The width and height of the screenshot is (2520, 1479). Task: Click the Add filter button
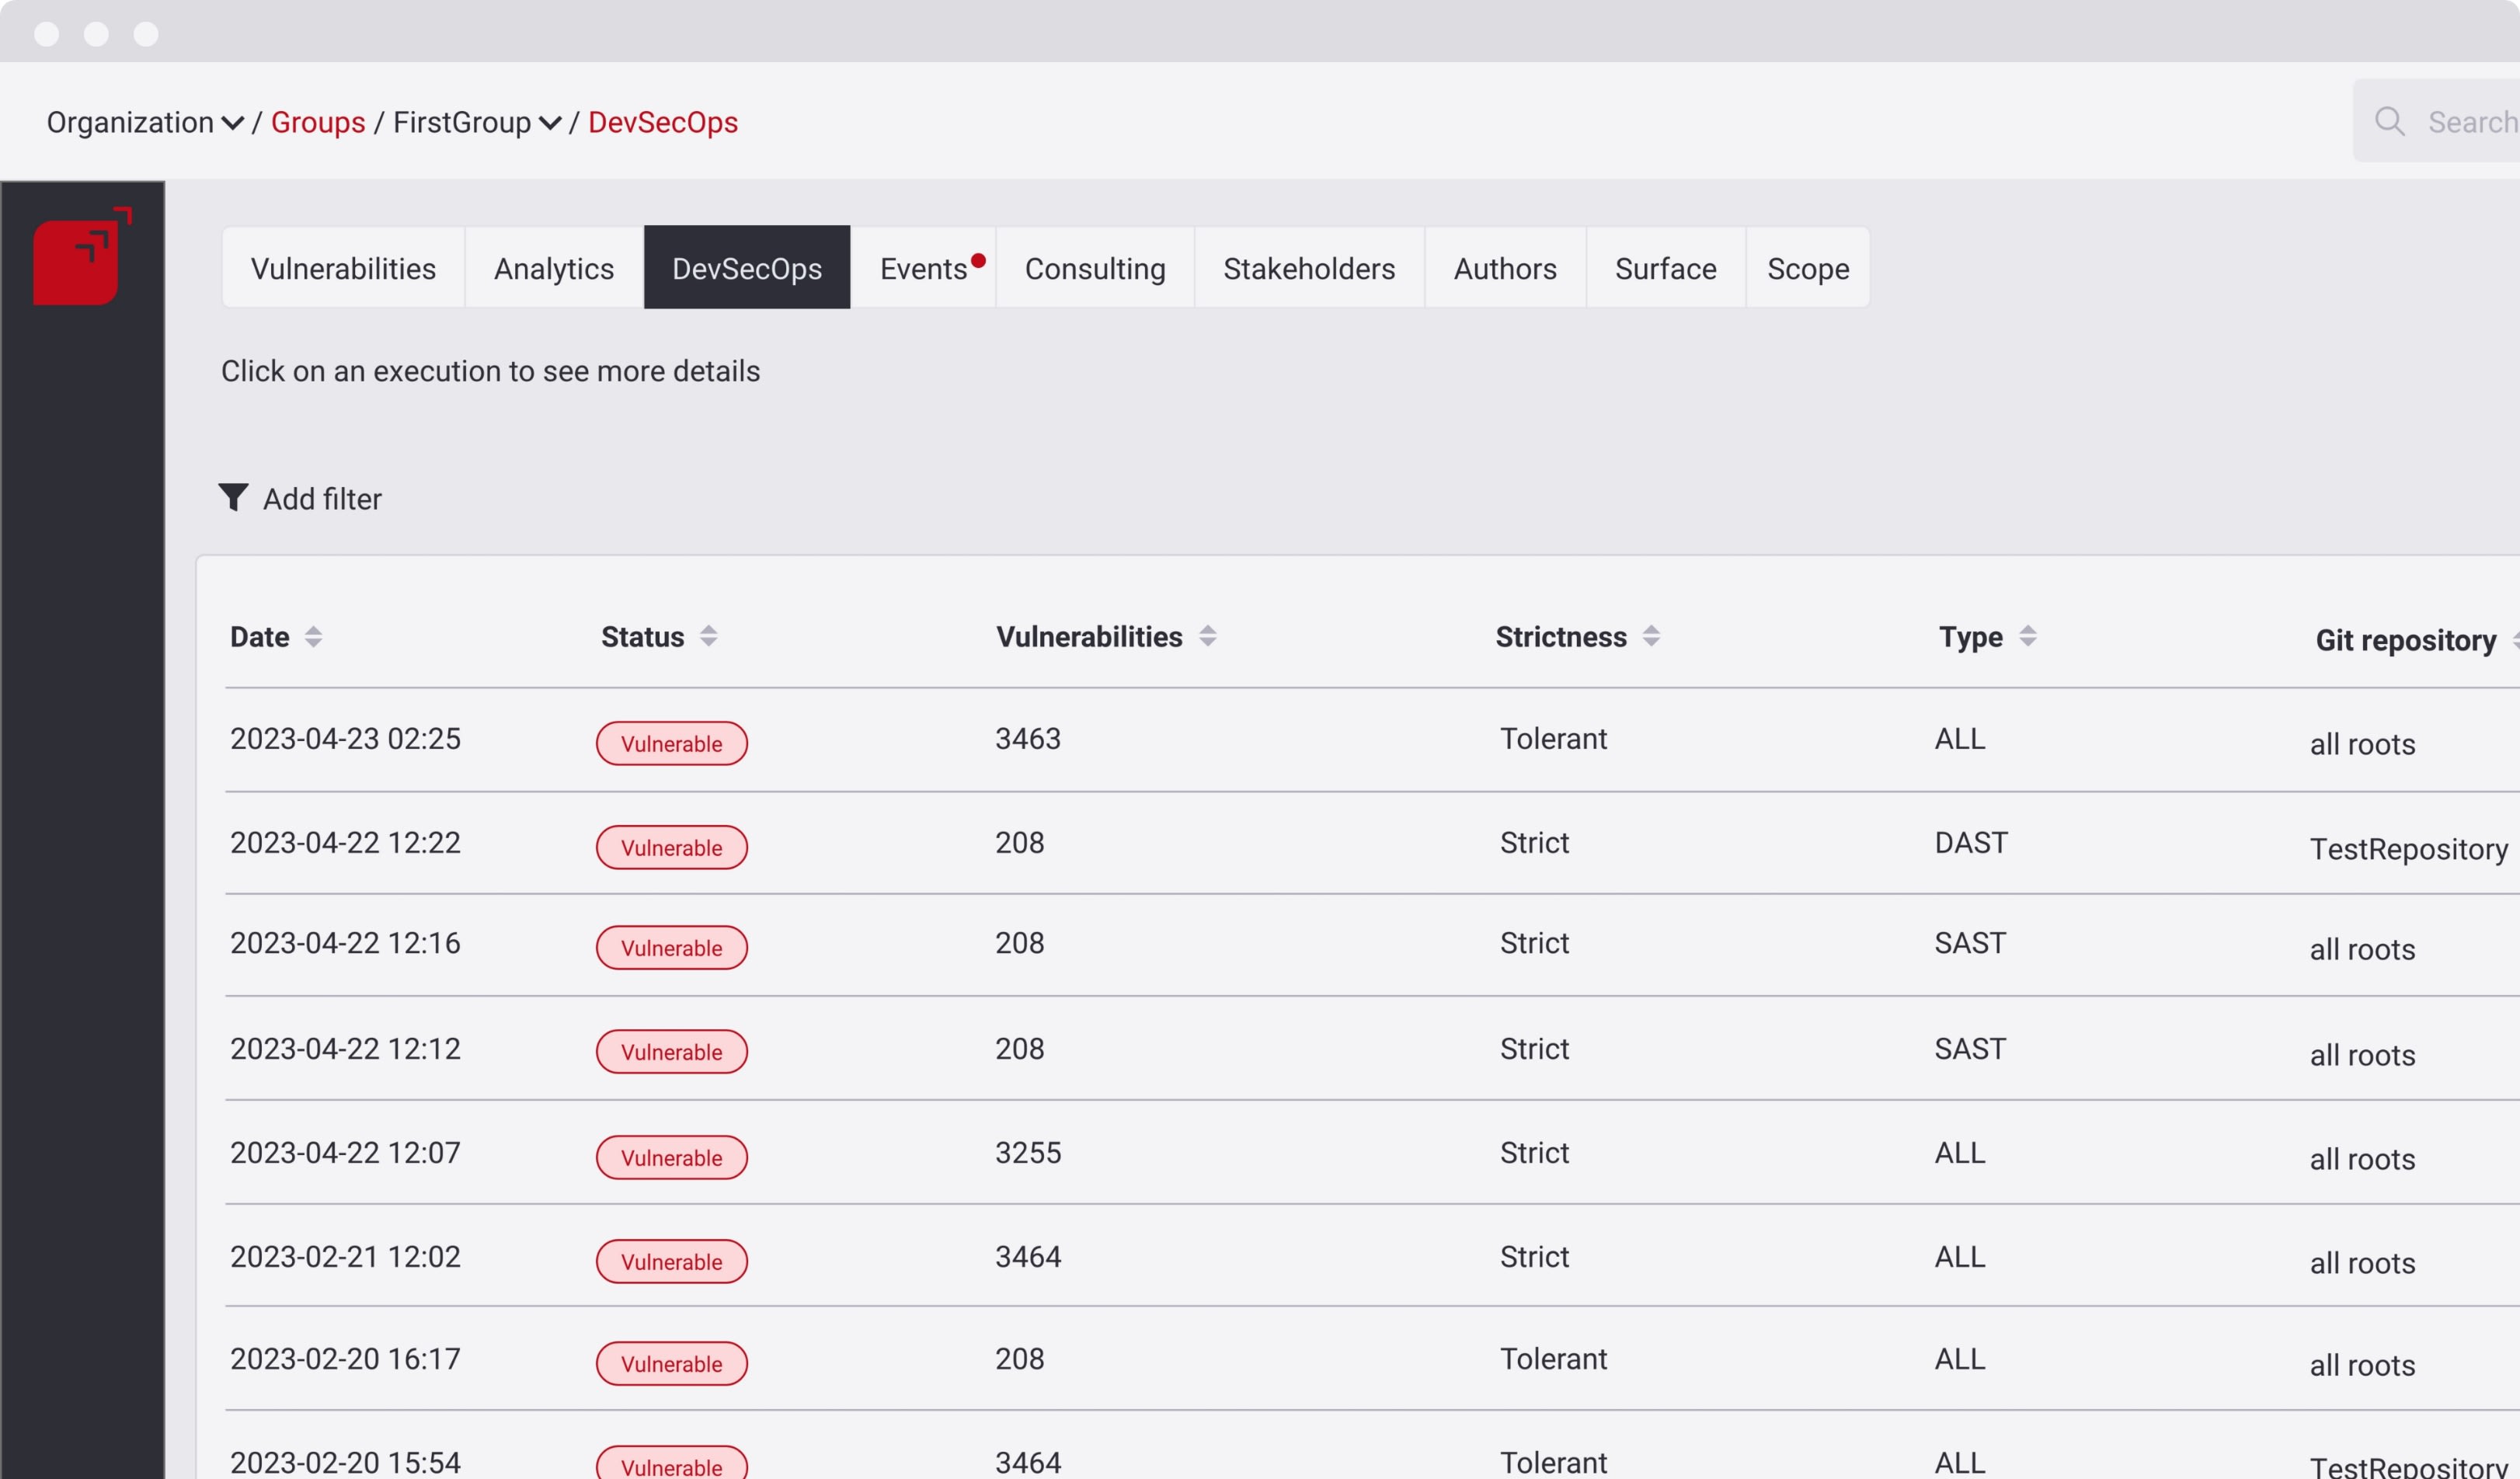pos(300,498)
